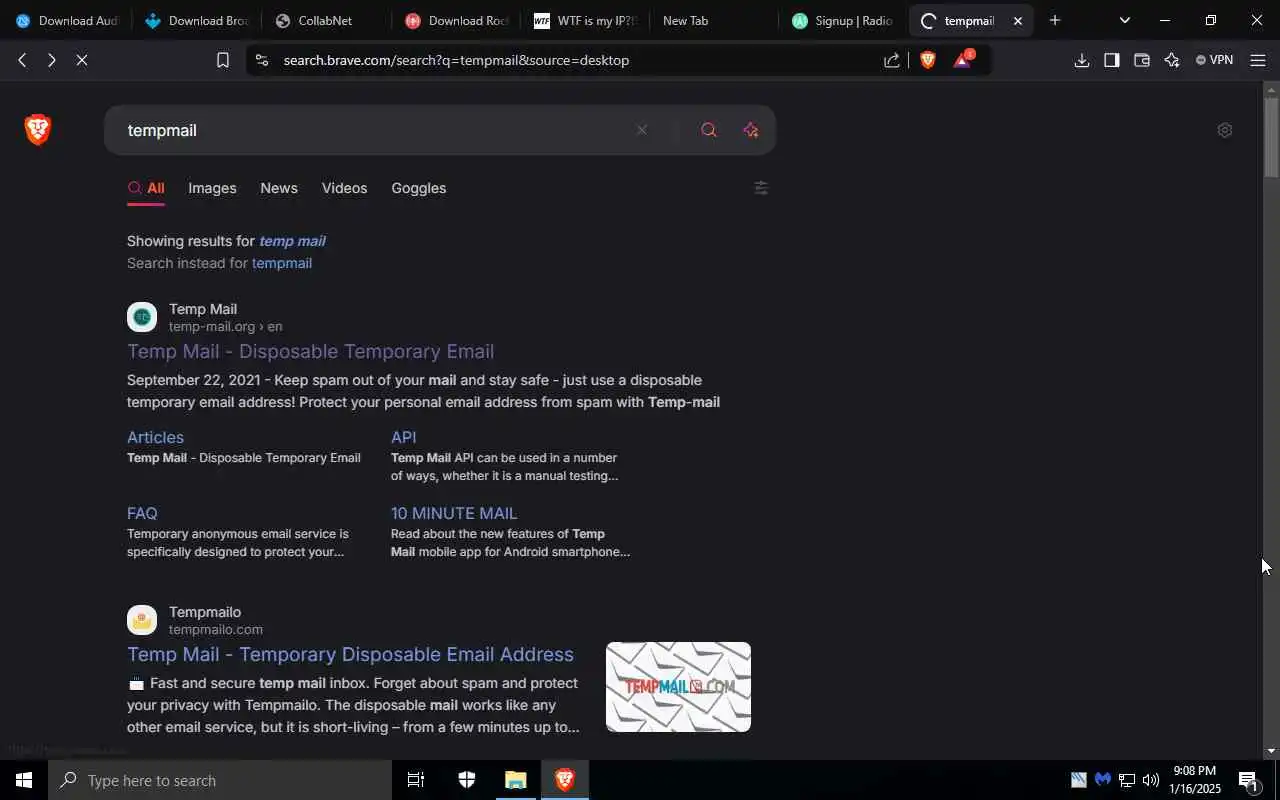Clear the tempmail search query

tap(642, 130)
